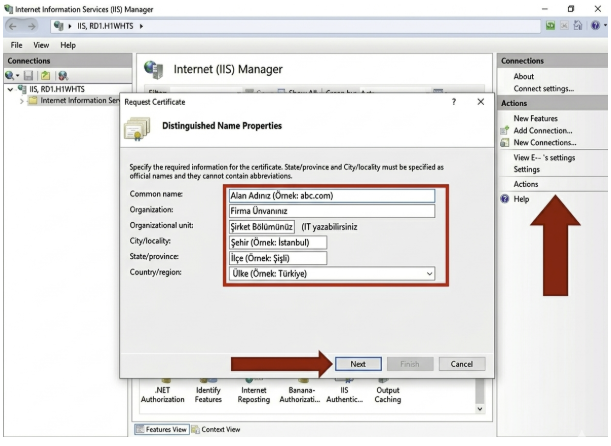Image resolution: width=611 pixels, height=446 pixels.
Task: Click the Back navigation arrow
Action: coord(12,26)
